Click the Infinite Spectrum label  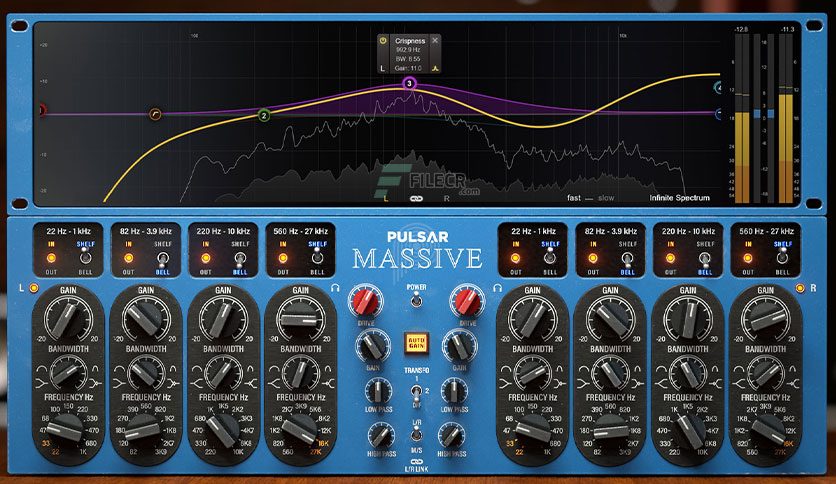[x=679, y=198]
